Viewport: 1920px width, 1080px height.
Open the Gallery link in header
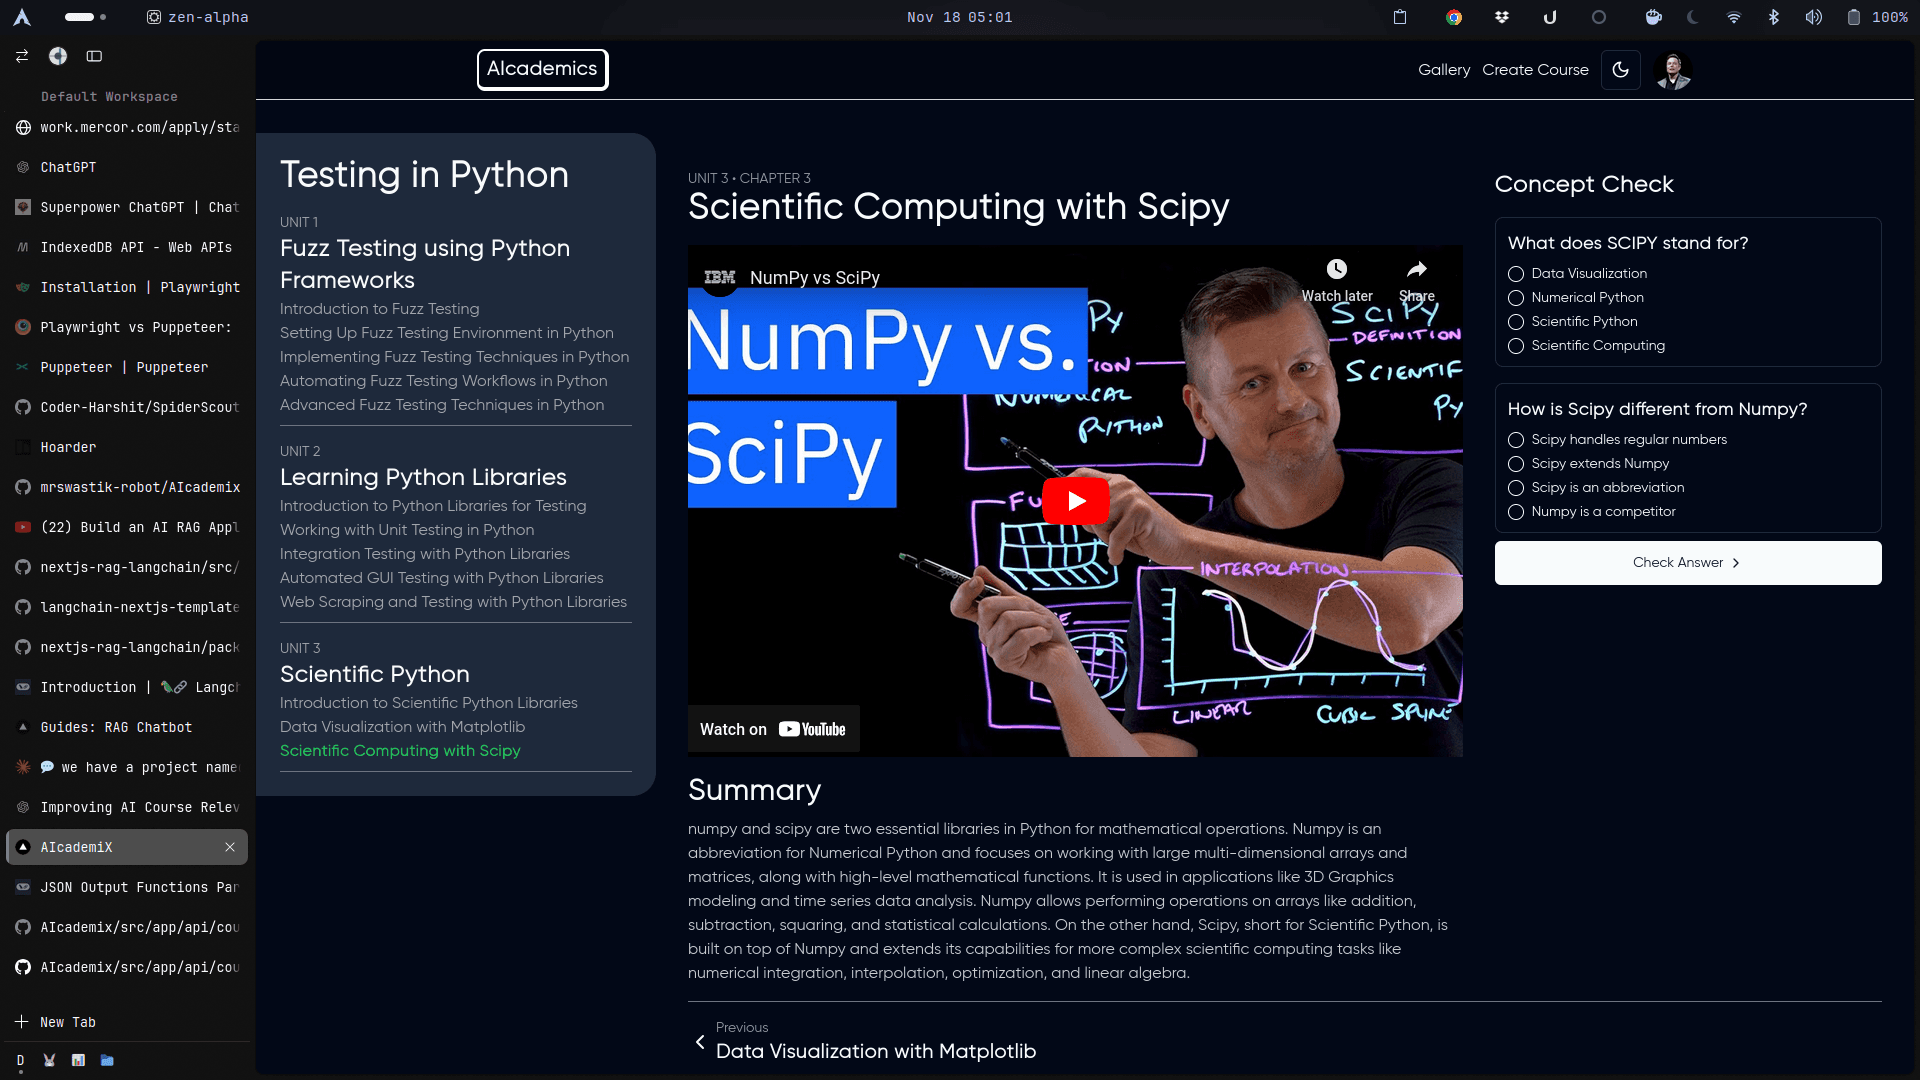[1443, 70]
